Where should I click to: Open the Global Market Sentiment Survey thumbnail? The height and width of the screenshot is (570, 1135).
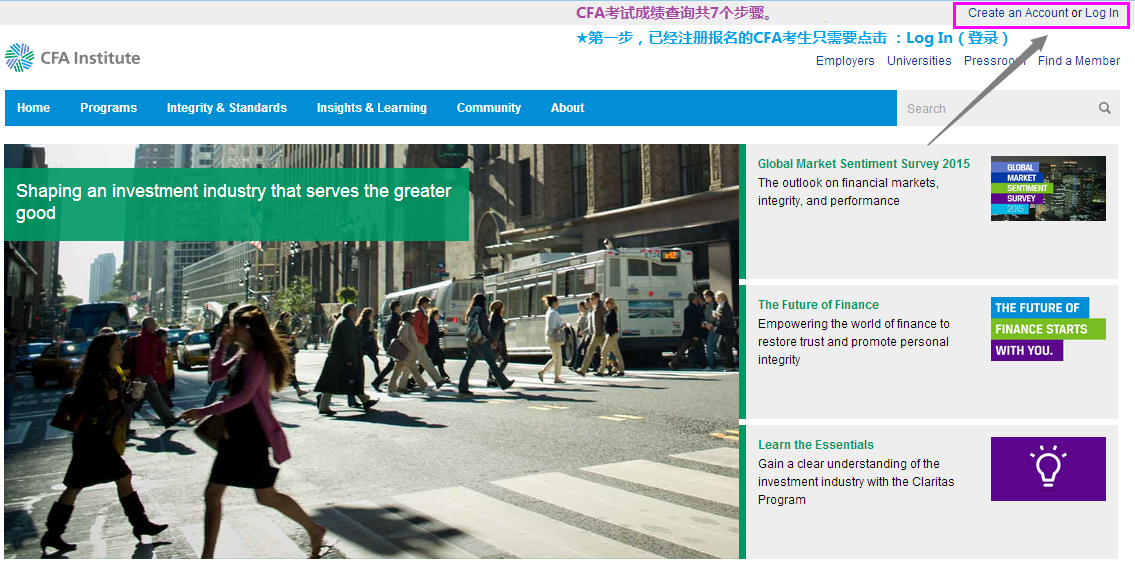click(1047, 188)
